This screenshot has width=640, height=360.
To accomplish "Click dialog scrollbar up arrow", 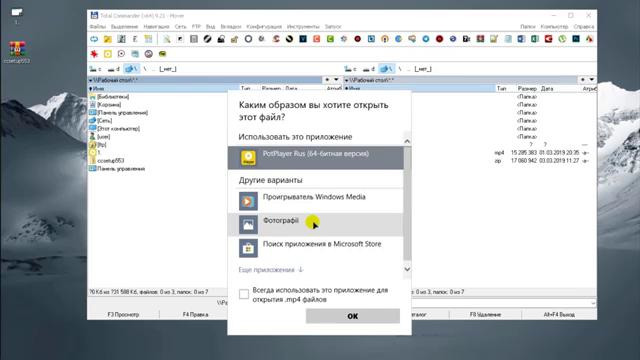I will coord(407,141).
